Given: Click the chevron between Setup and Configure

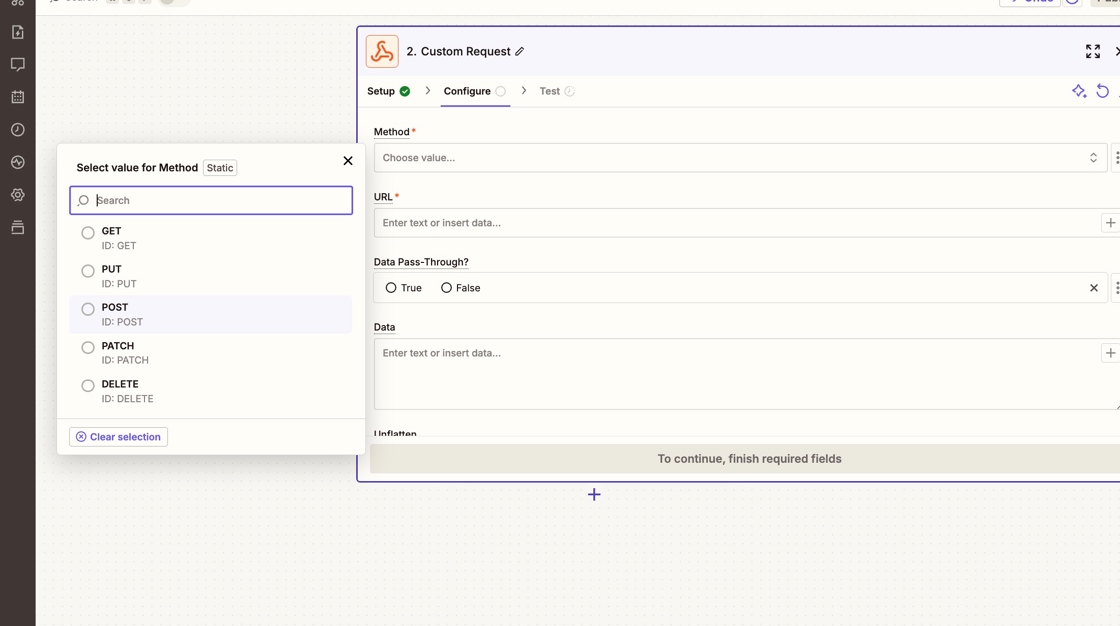Looking at the screenshot, I should click(428, 91).
